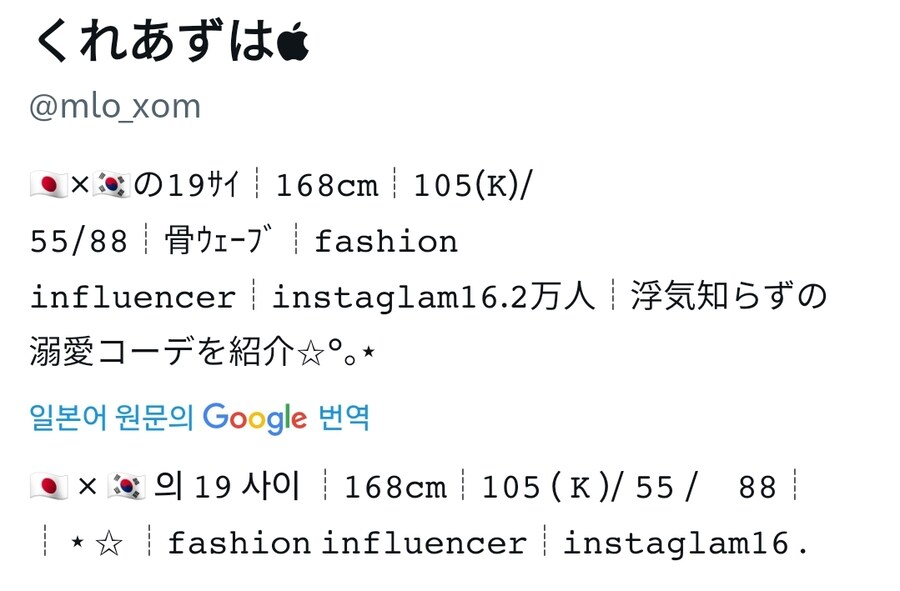Click 'fashion influencer' in translated bio
Screen dimensions: 900x591
coord(347,543)
